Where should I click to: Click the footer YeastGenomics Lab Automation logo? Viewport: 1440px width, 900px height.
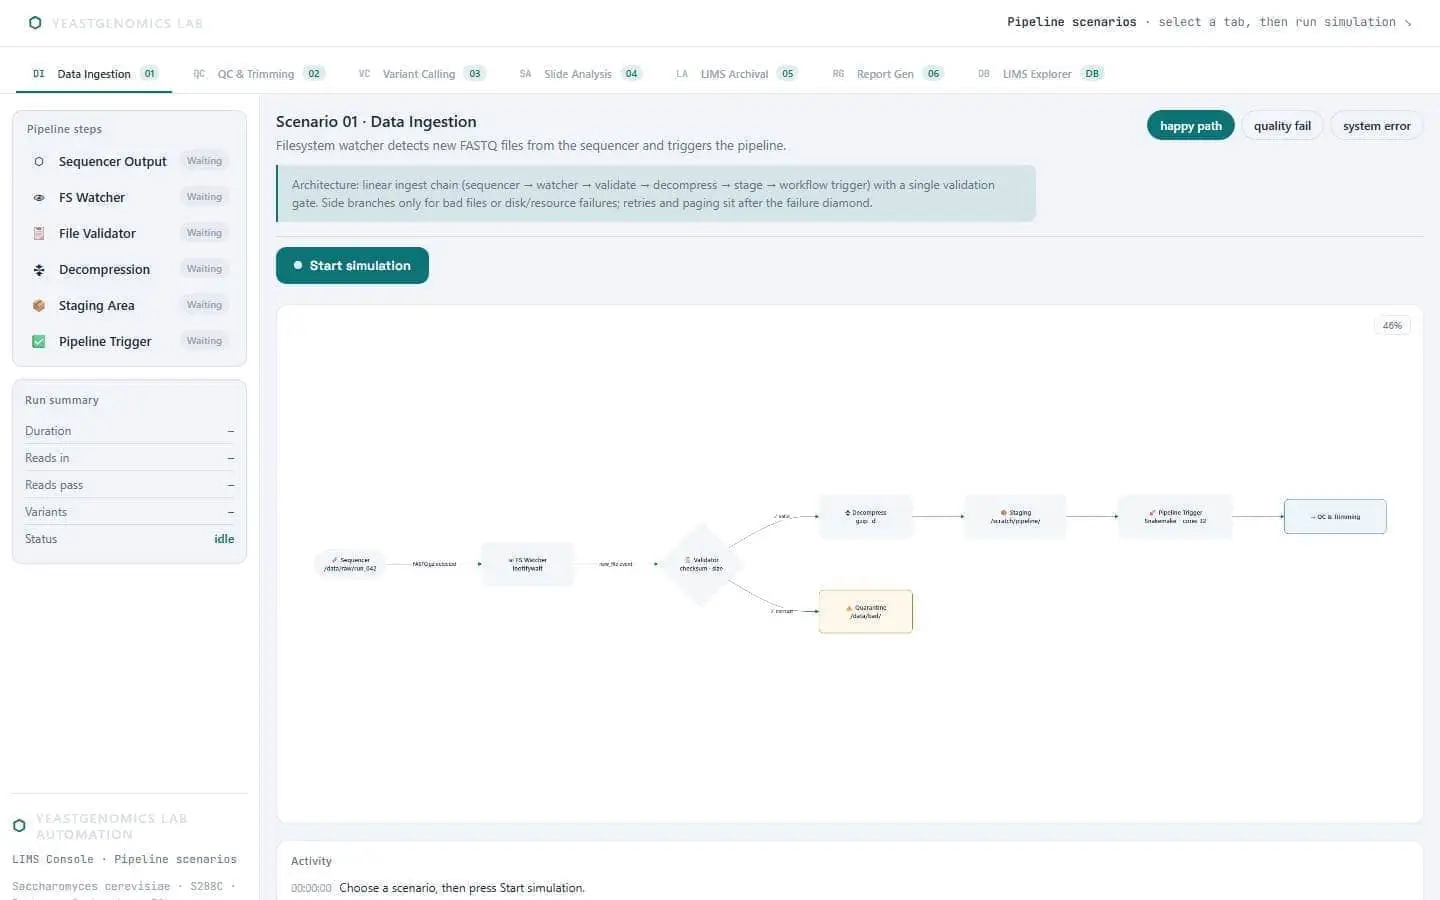(19, 826)
